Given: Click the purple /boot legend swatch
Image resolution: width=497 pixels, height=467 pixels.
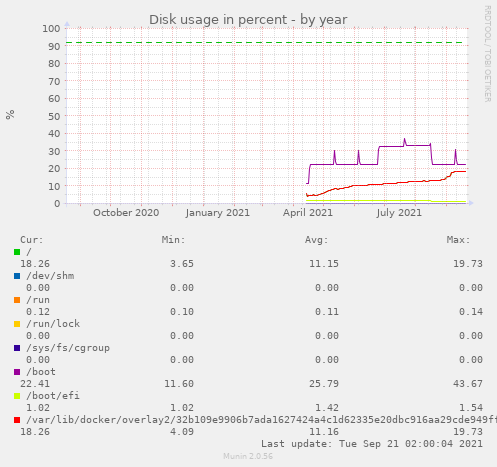Looking at the screenshot, I should pyautogui.click(x=17, y=372).
